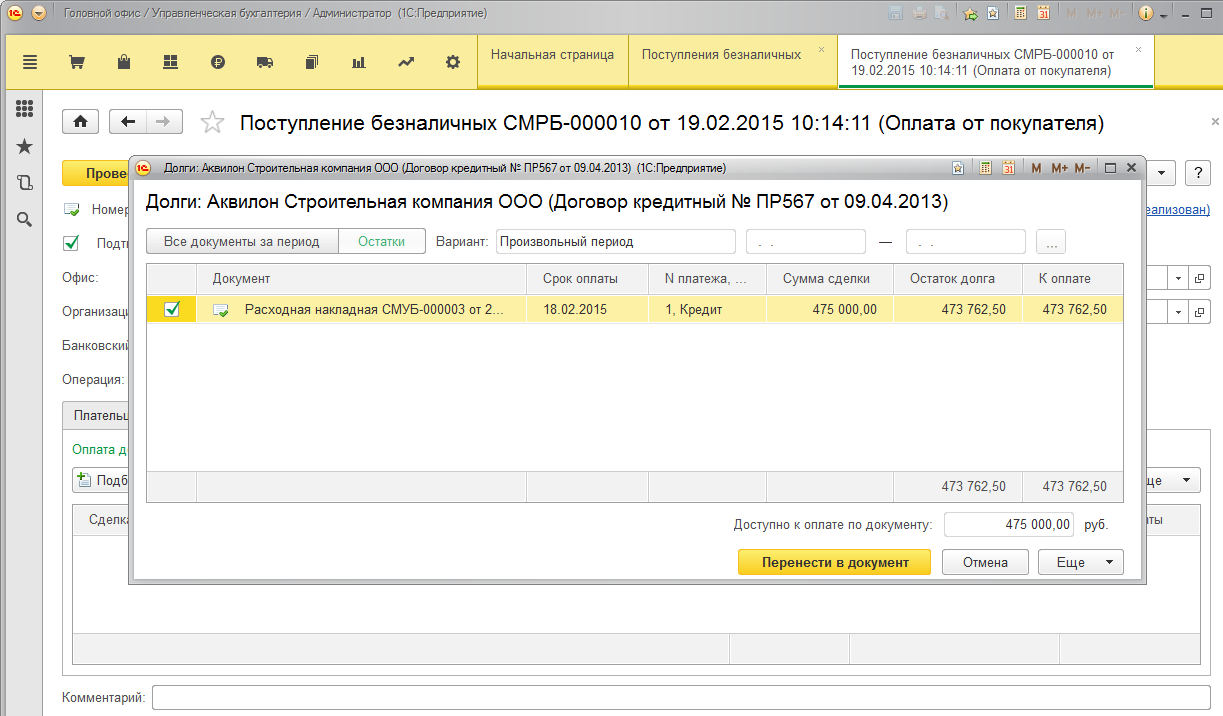Click the search magnifier in left sidebar
This screenshot has height=716, width=1223.
click(x=24, y=219)
